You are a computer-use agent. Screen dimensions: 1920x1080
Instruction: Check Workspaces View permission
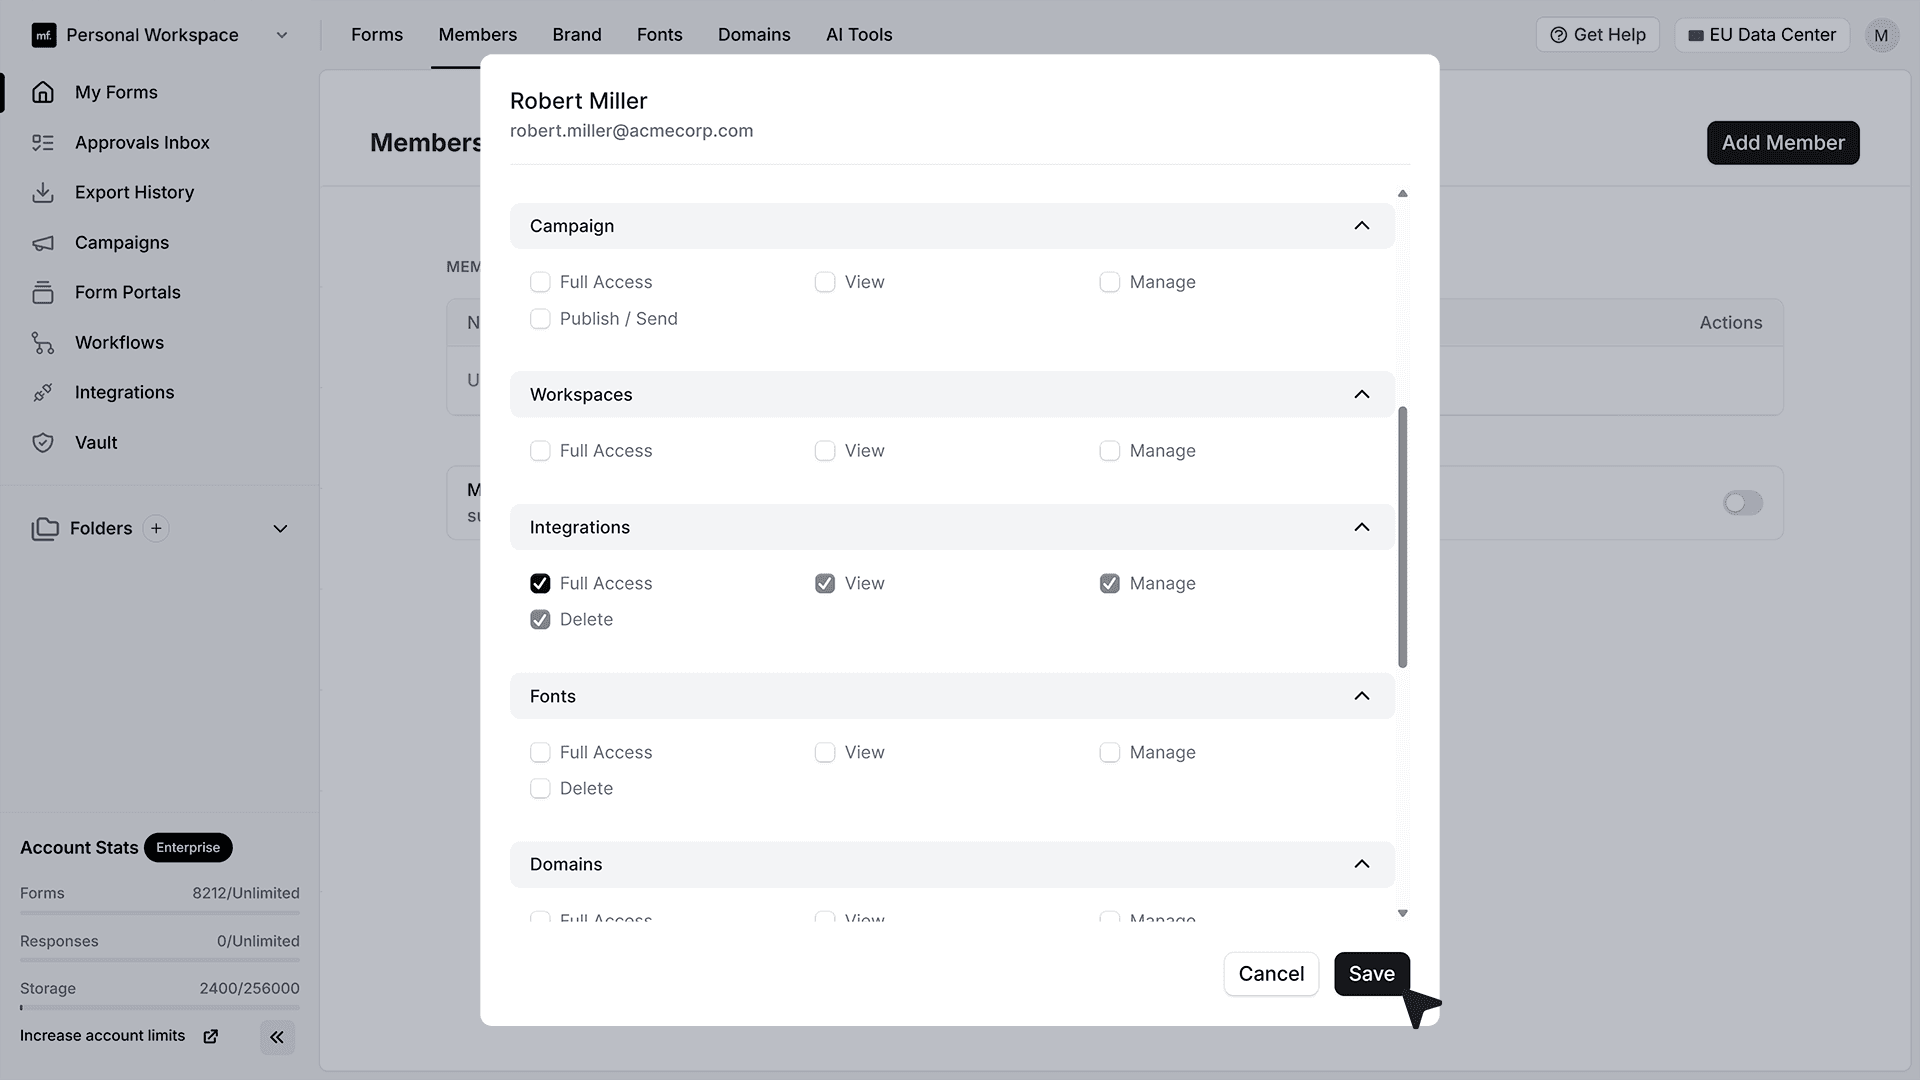click(825, 451)
